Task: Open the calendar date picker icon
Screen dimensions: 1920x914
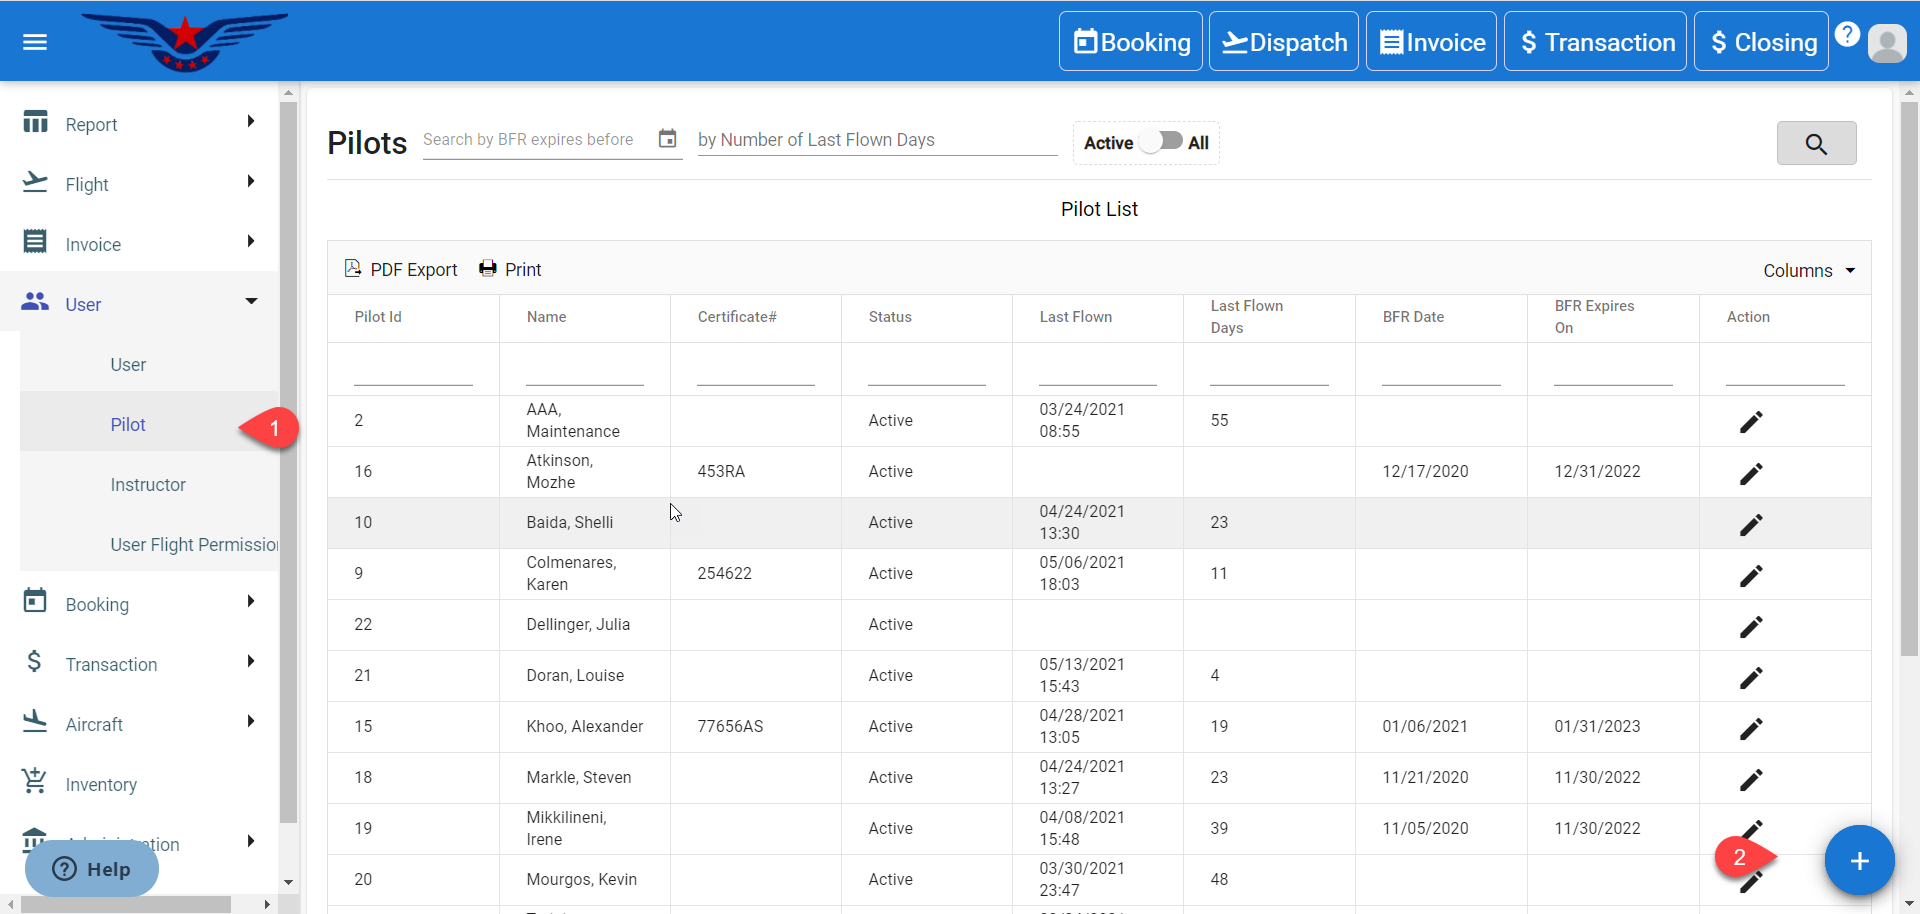Action: coord(668,139)
